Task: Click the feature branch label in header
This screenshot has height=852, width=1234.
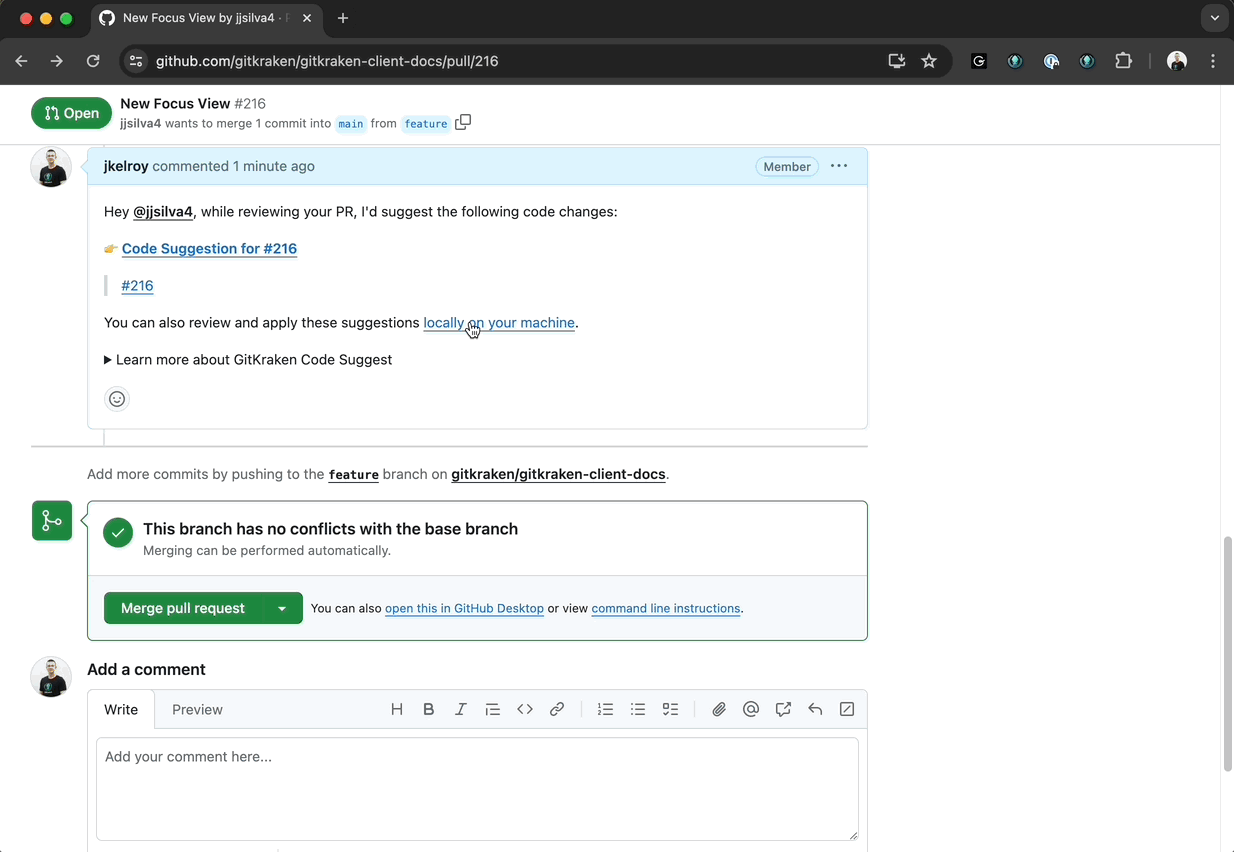Action: tap(426, 124)
